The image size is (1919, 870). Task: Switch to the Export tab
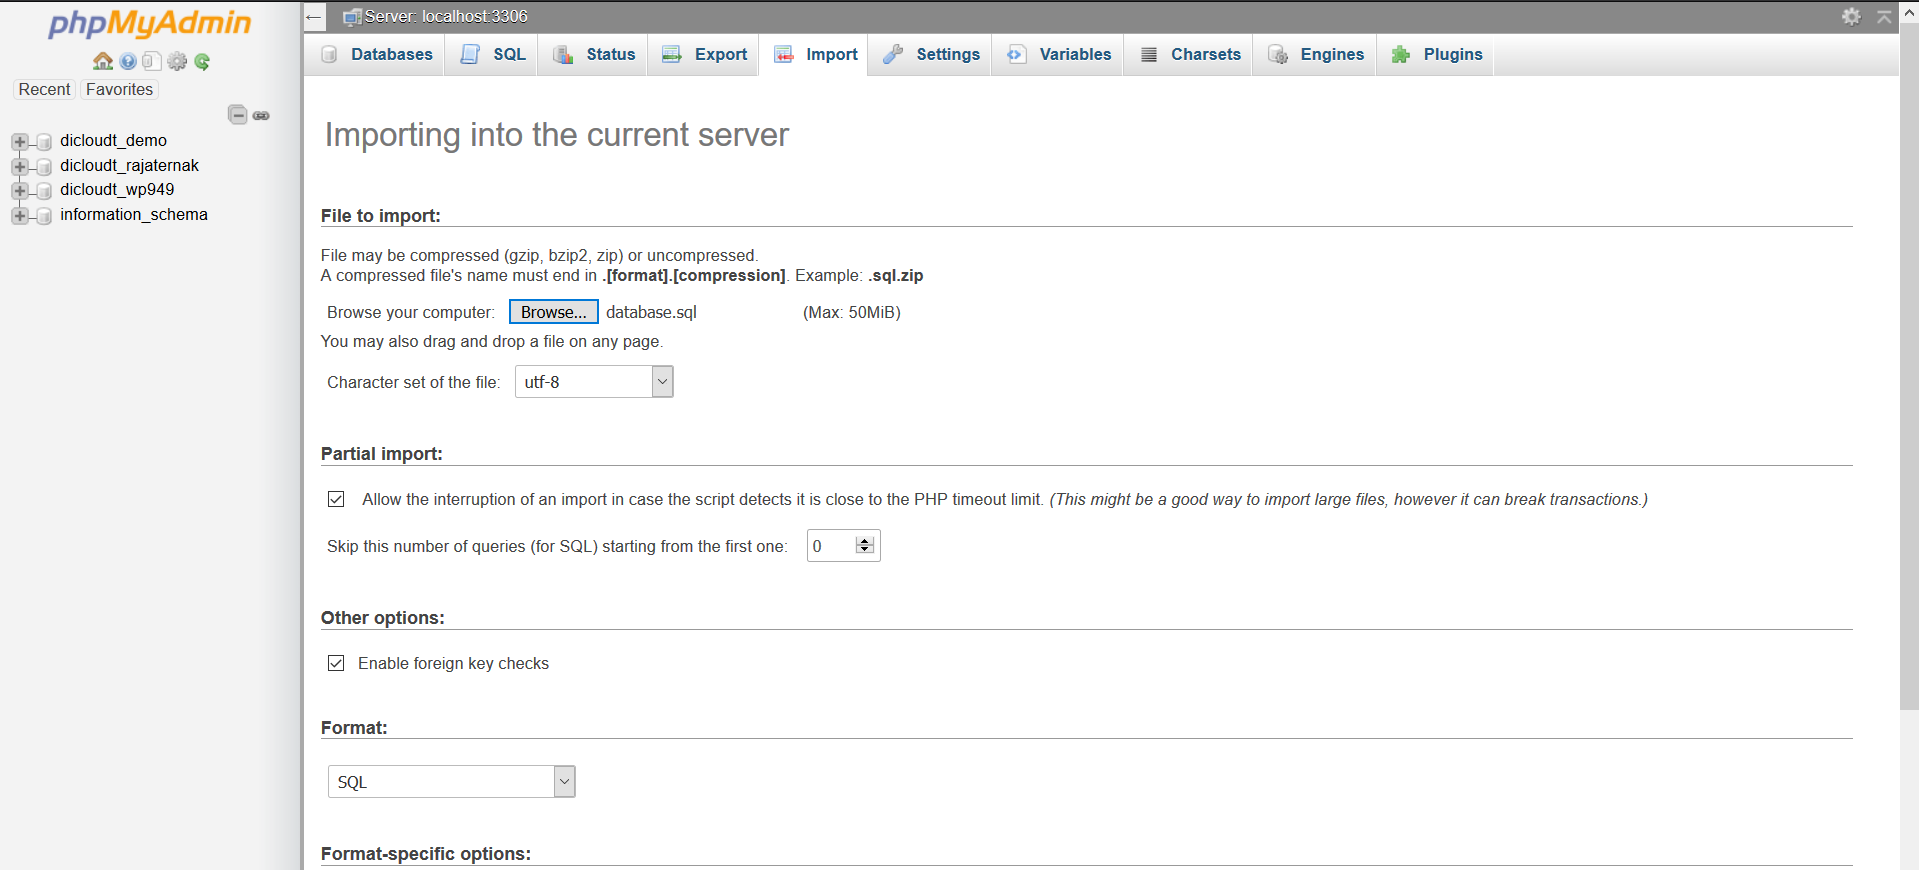tap(705, 54)
